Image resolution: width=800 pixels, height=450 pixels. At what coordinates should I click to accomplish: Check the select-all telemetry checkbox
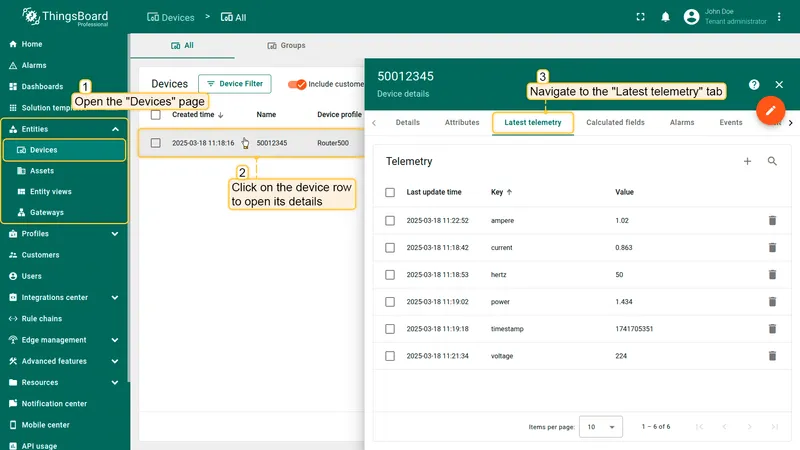[x=390, y=192]
